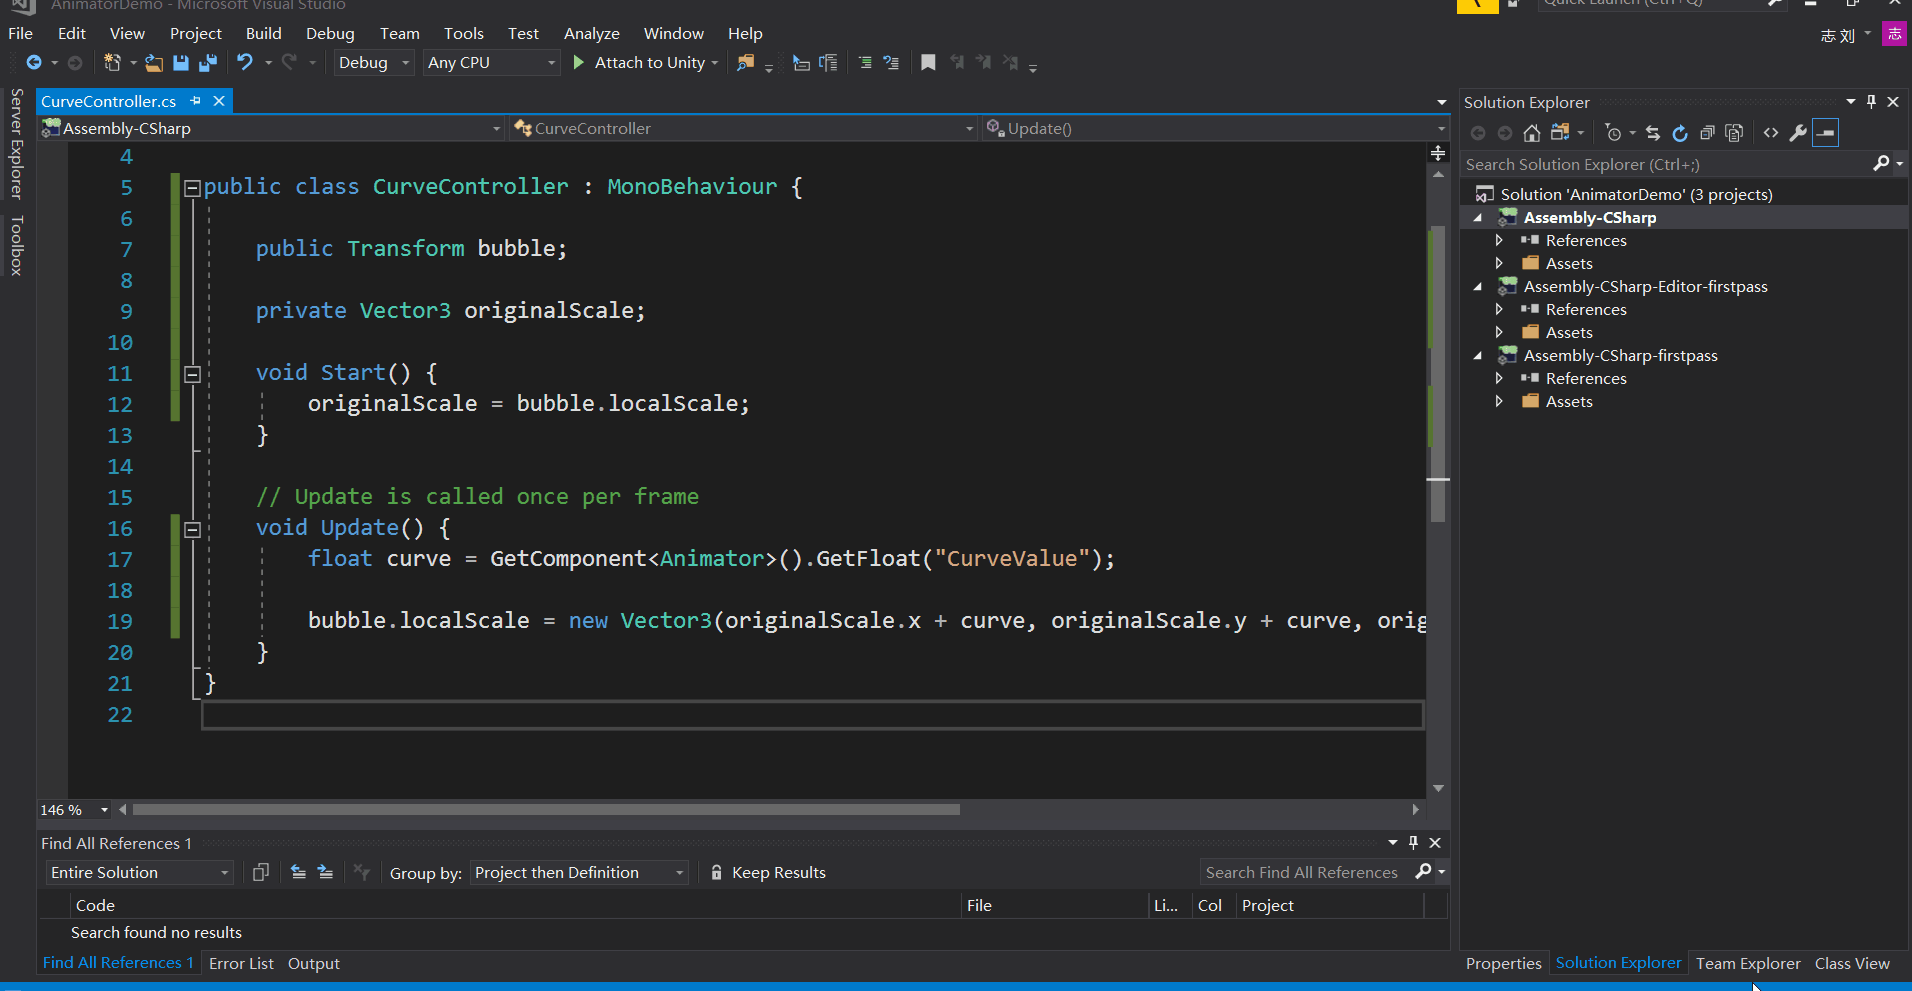The image size is (1912, 991).
Task: Click the Solution Explorer search magnifier icon
Action: [x=1881, y=164]
